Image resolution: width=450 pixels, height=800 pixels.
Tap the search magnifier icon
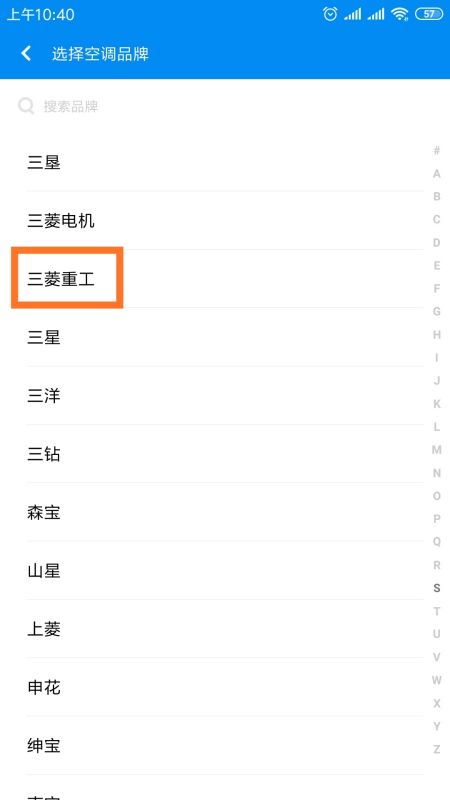26,106
